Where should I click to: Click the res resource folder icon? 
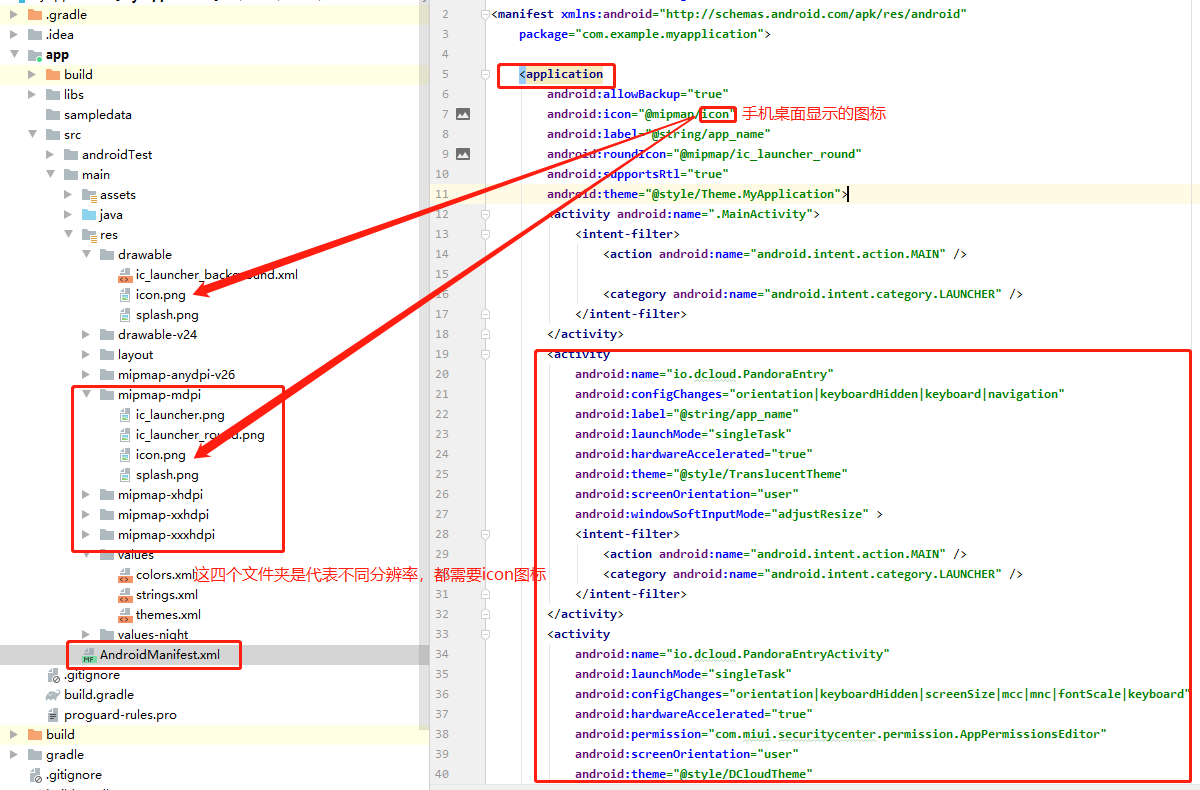click(x=89, y=235)
